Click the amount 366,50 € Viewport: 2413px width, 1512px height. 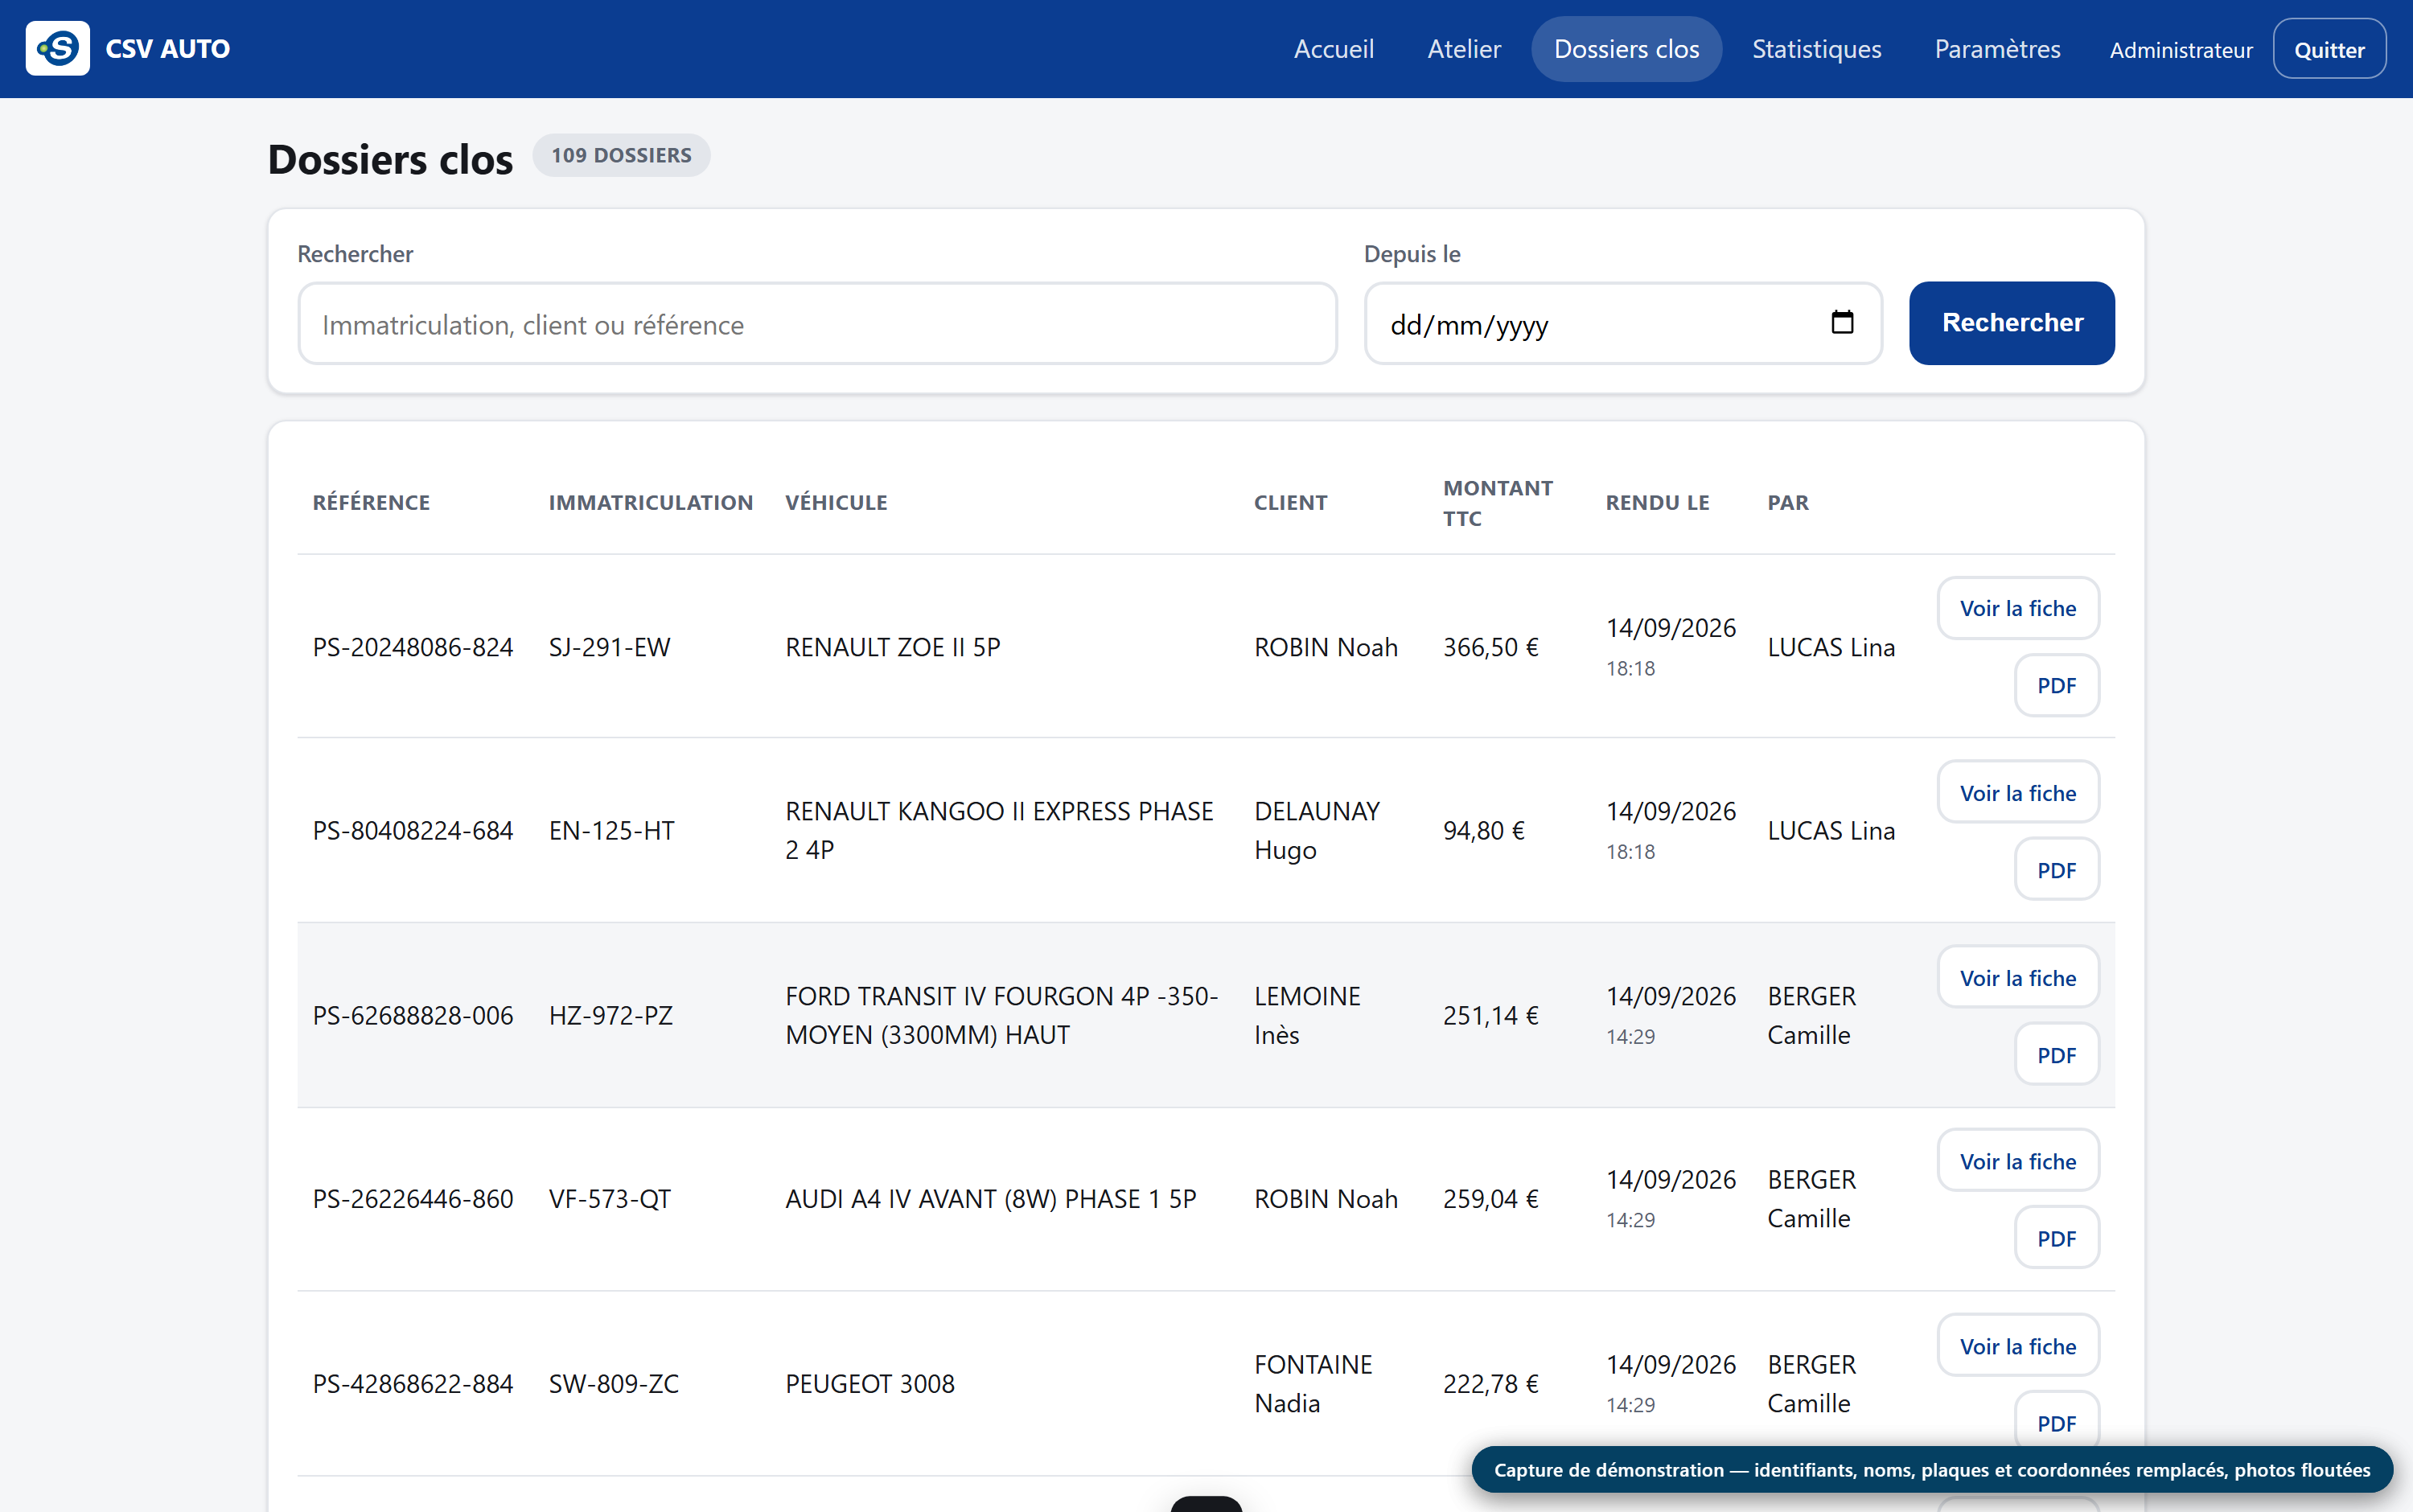coord(1490,647)
